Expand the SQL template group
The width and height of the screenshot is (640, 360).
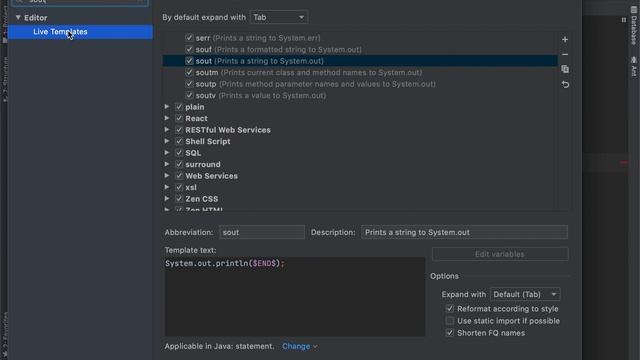tap(167, 152)
